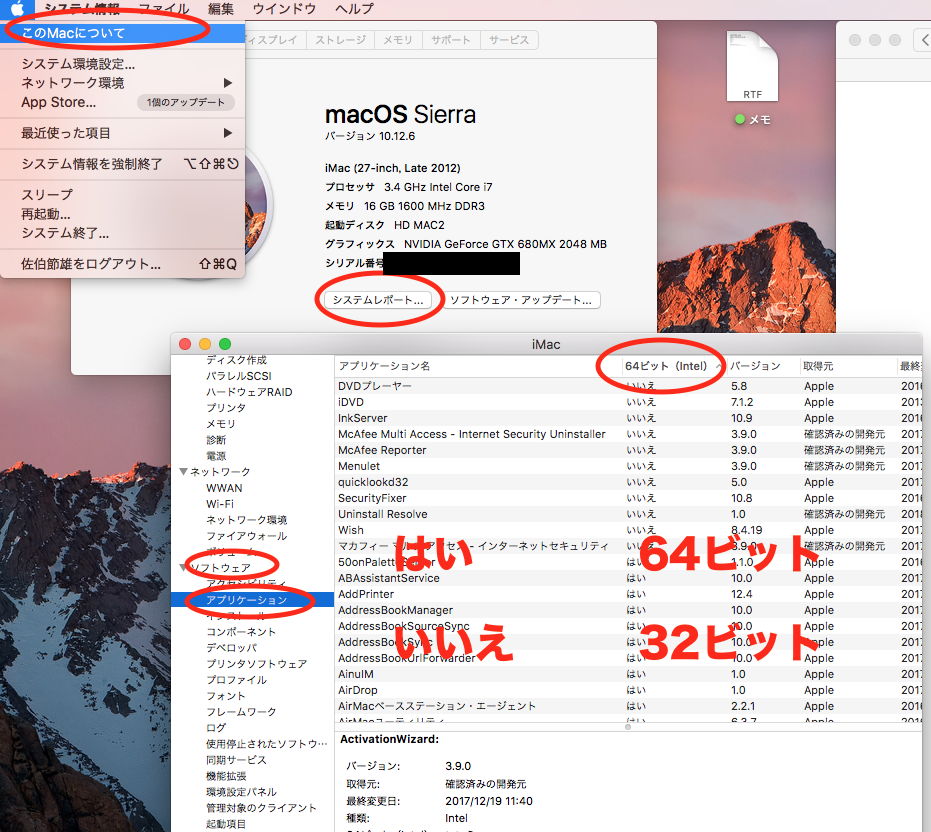
Task: Select 'WWAN' in the sidebar
Action: pyautogui.click(x=224, y=488)
